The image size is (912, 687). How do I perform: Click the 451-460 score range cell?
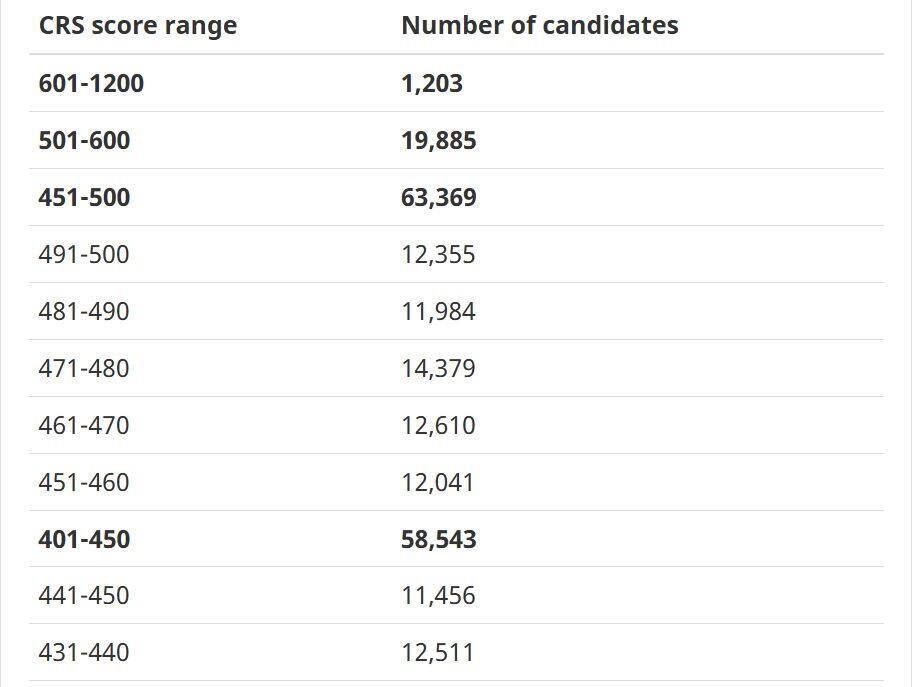tap(84, 483)
